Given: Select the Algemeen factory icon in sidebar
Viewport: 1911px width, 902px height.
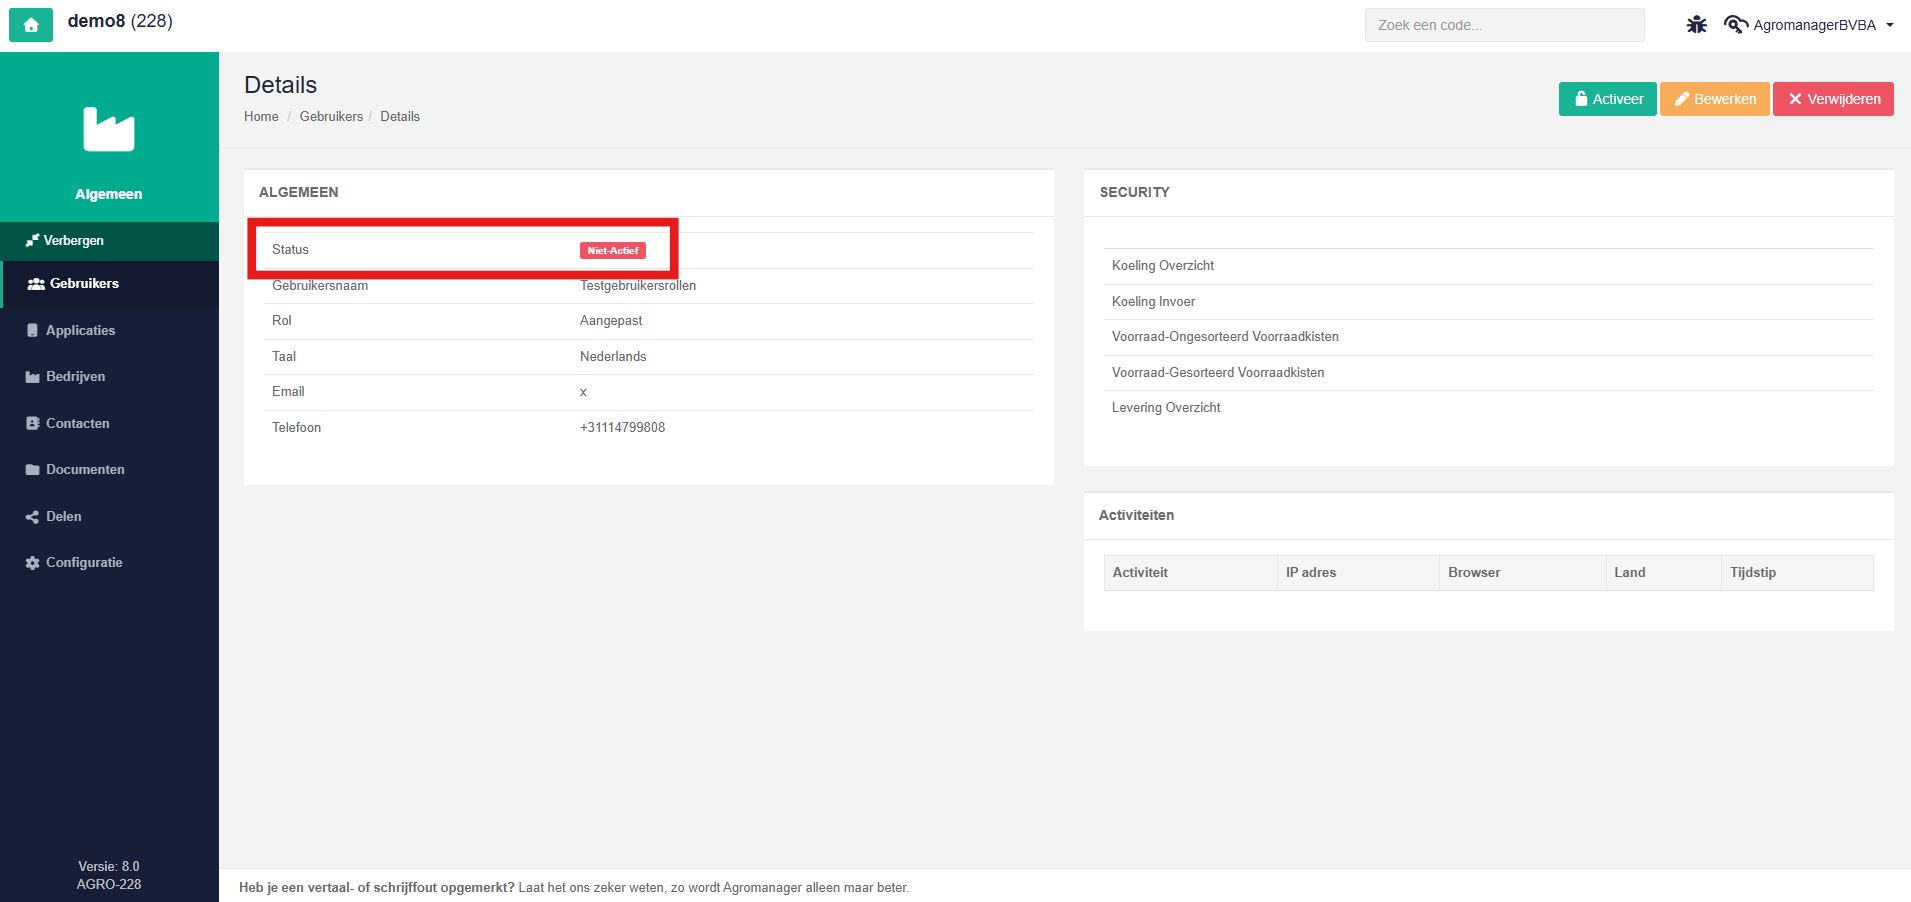Looking at the screenshot, I should pos(109,129).
